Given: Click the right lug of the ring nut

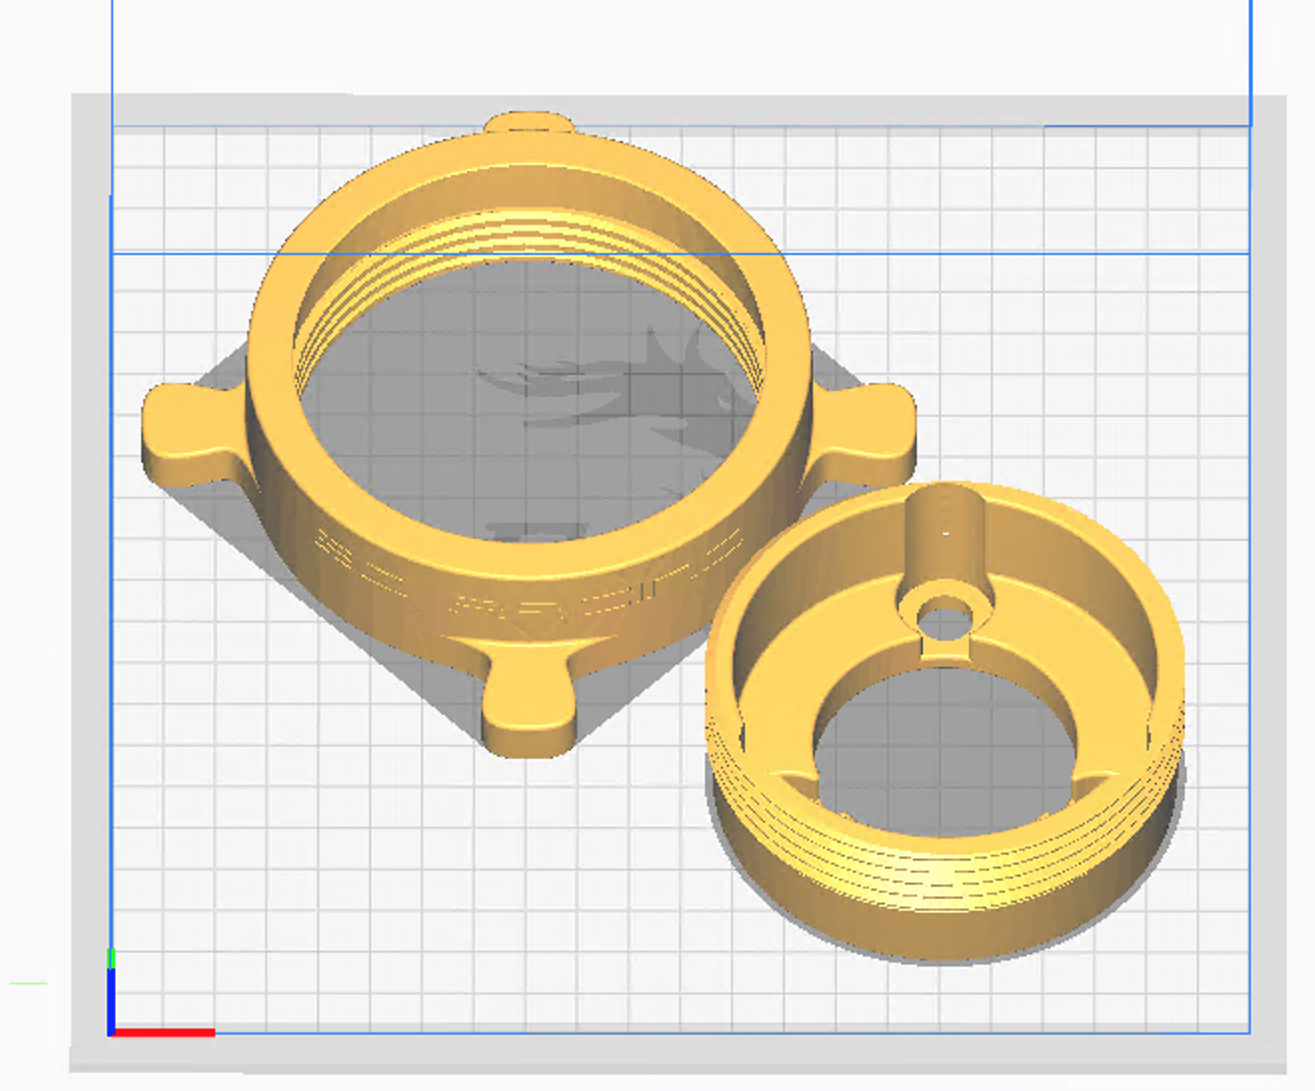Looking at the screenshot, I should (x=870, y=435).
